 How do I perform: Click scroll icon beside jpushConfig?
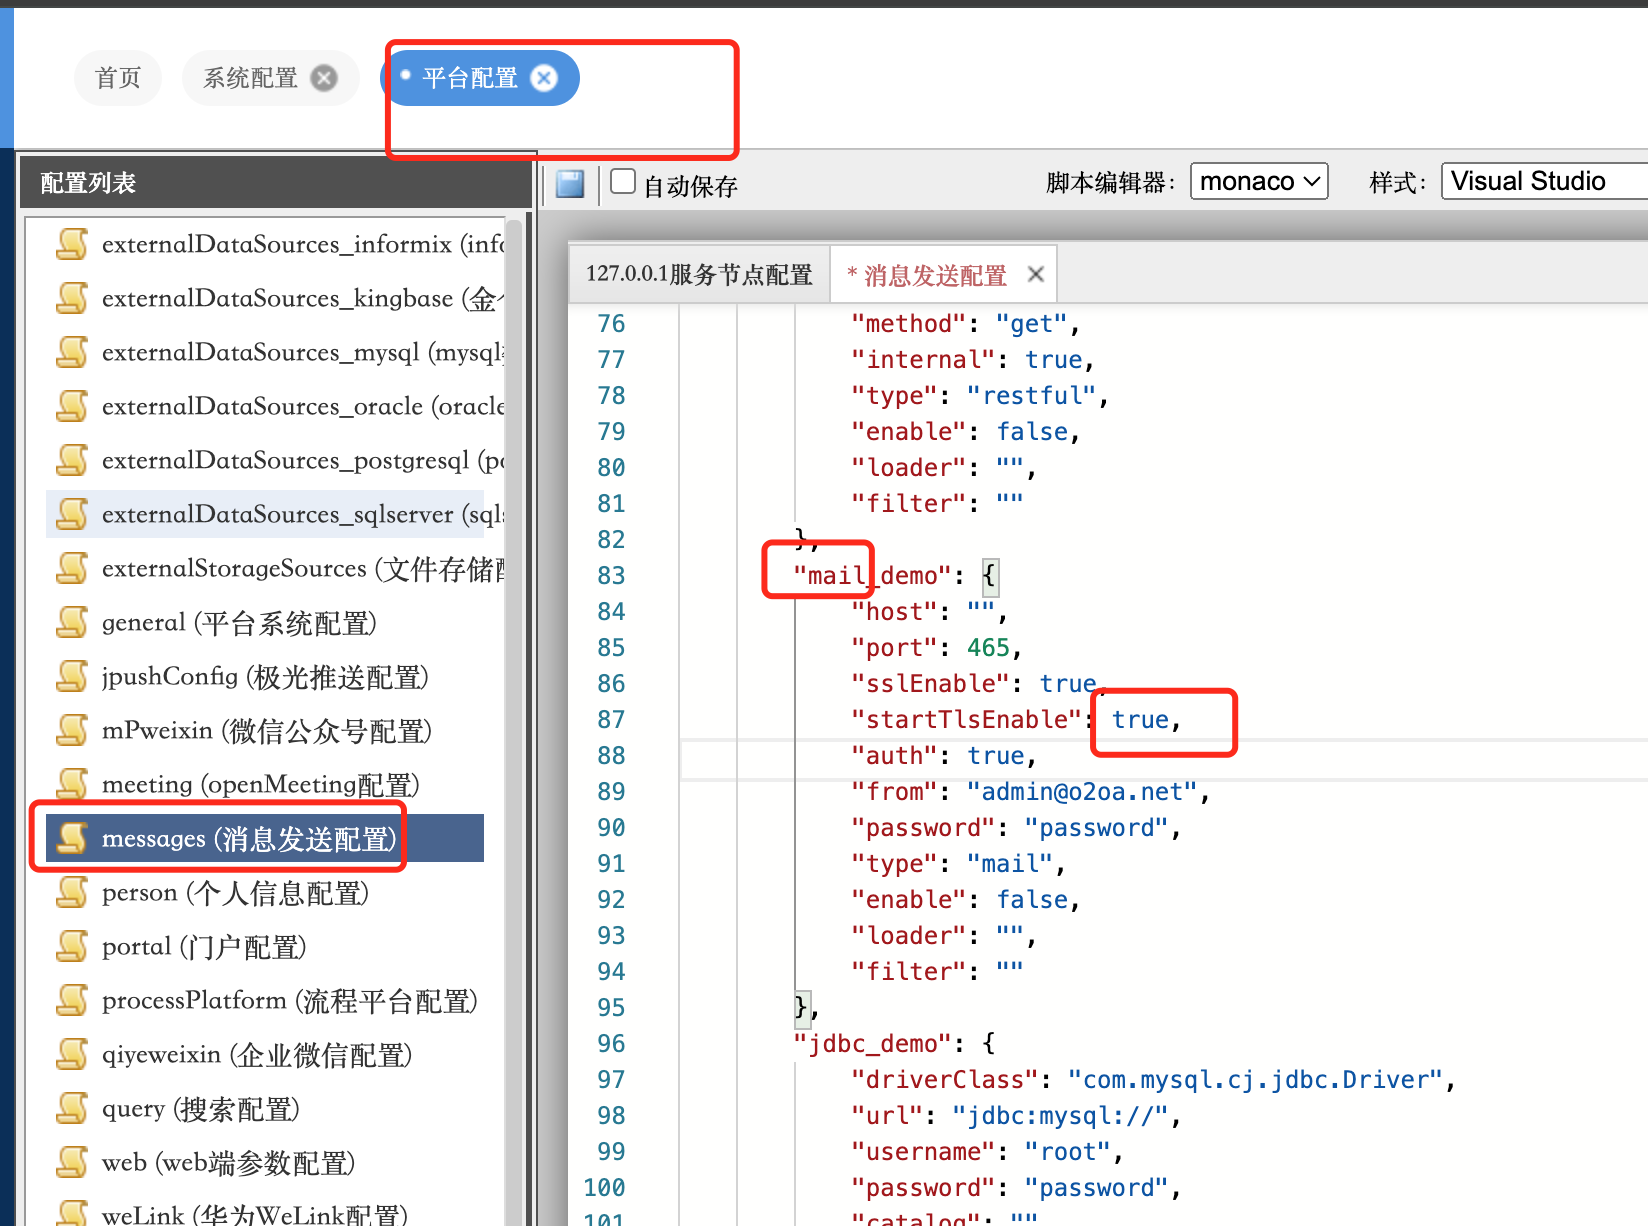click(x=72, y=675)
